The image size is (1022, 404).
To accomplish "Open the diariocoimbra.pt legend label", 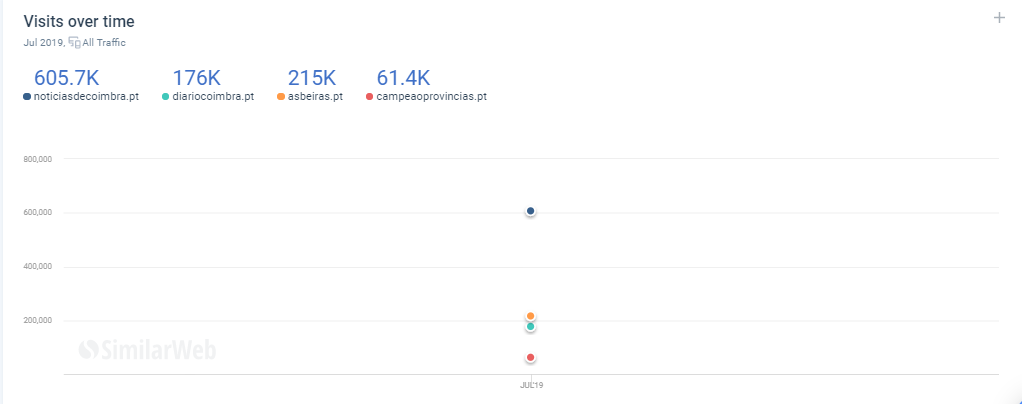I will click(213, 96).
